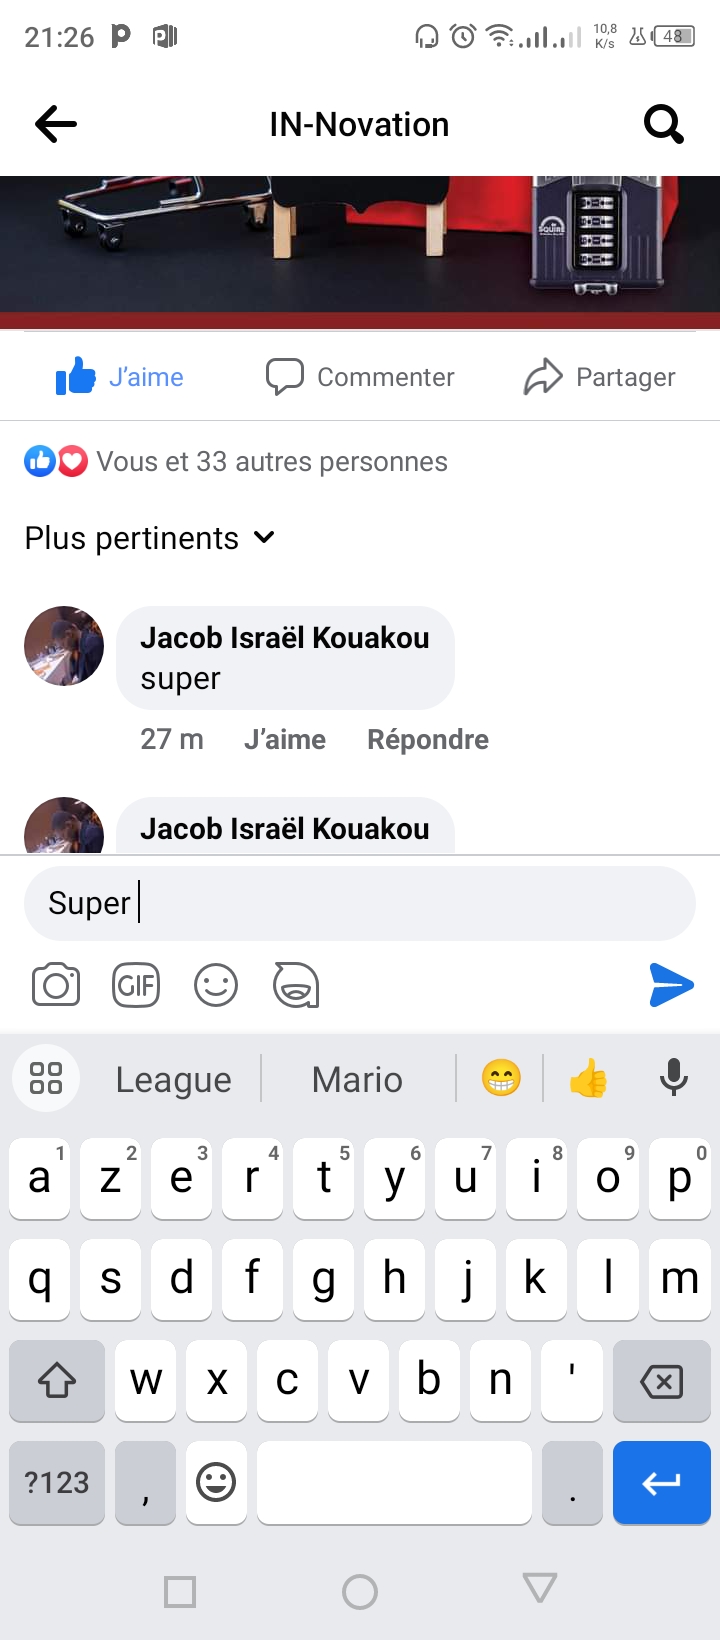Select the Mario word suggestion

[357, 1079]
